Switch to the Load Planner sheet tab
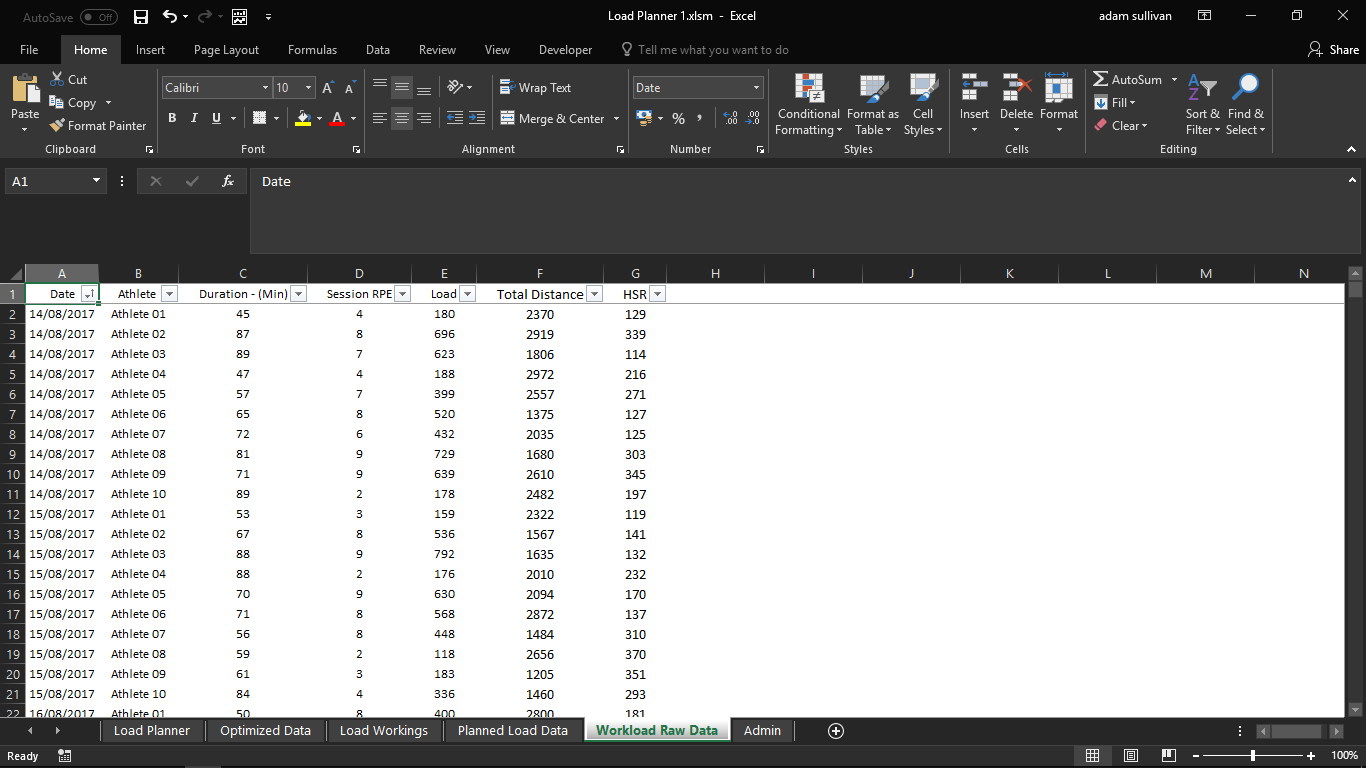The width and height of the screenshot is (1366, 768). (x=151, y=730)
